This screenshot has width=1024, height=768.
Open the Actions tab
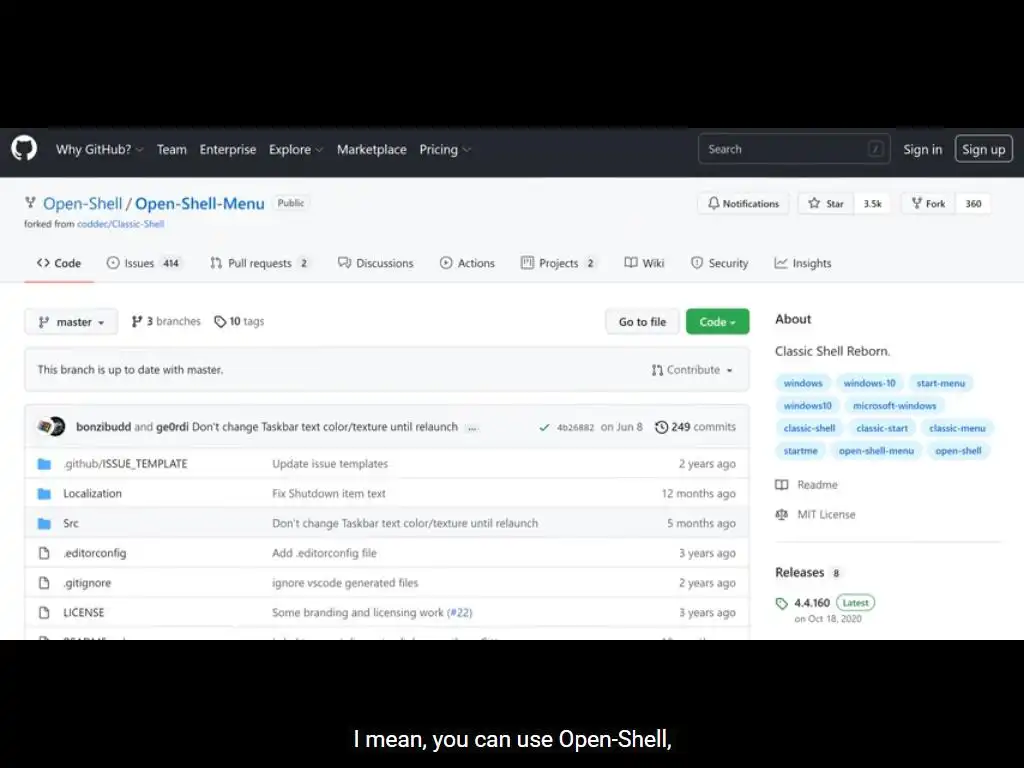(467, 263)
